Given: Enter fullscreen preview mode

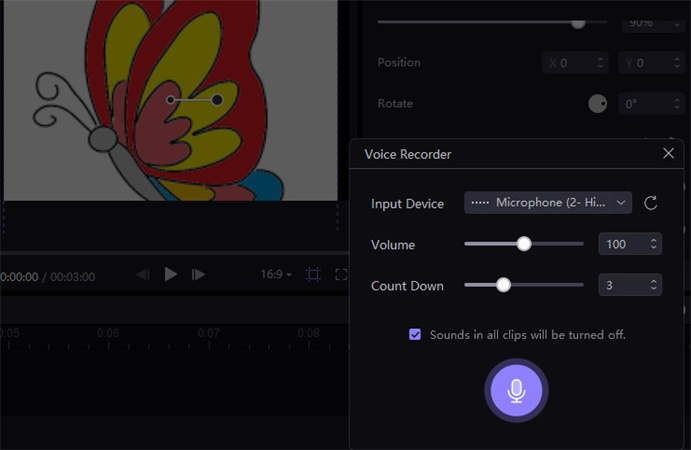Looking at the screenshot, I should [341, 274].
